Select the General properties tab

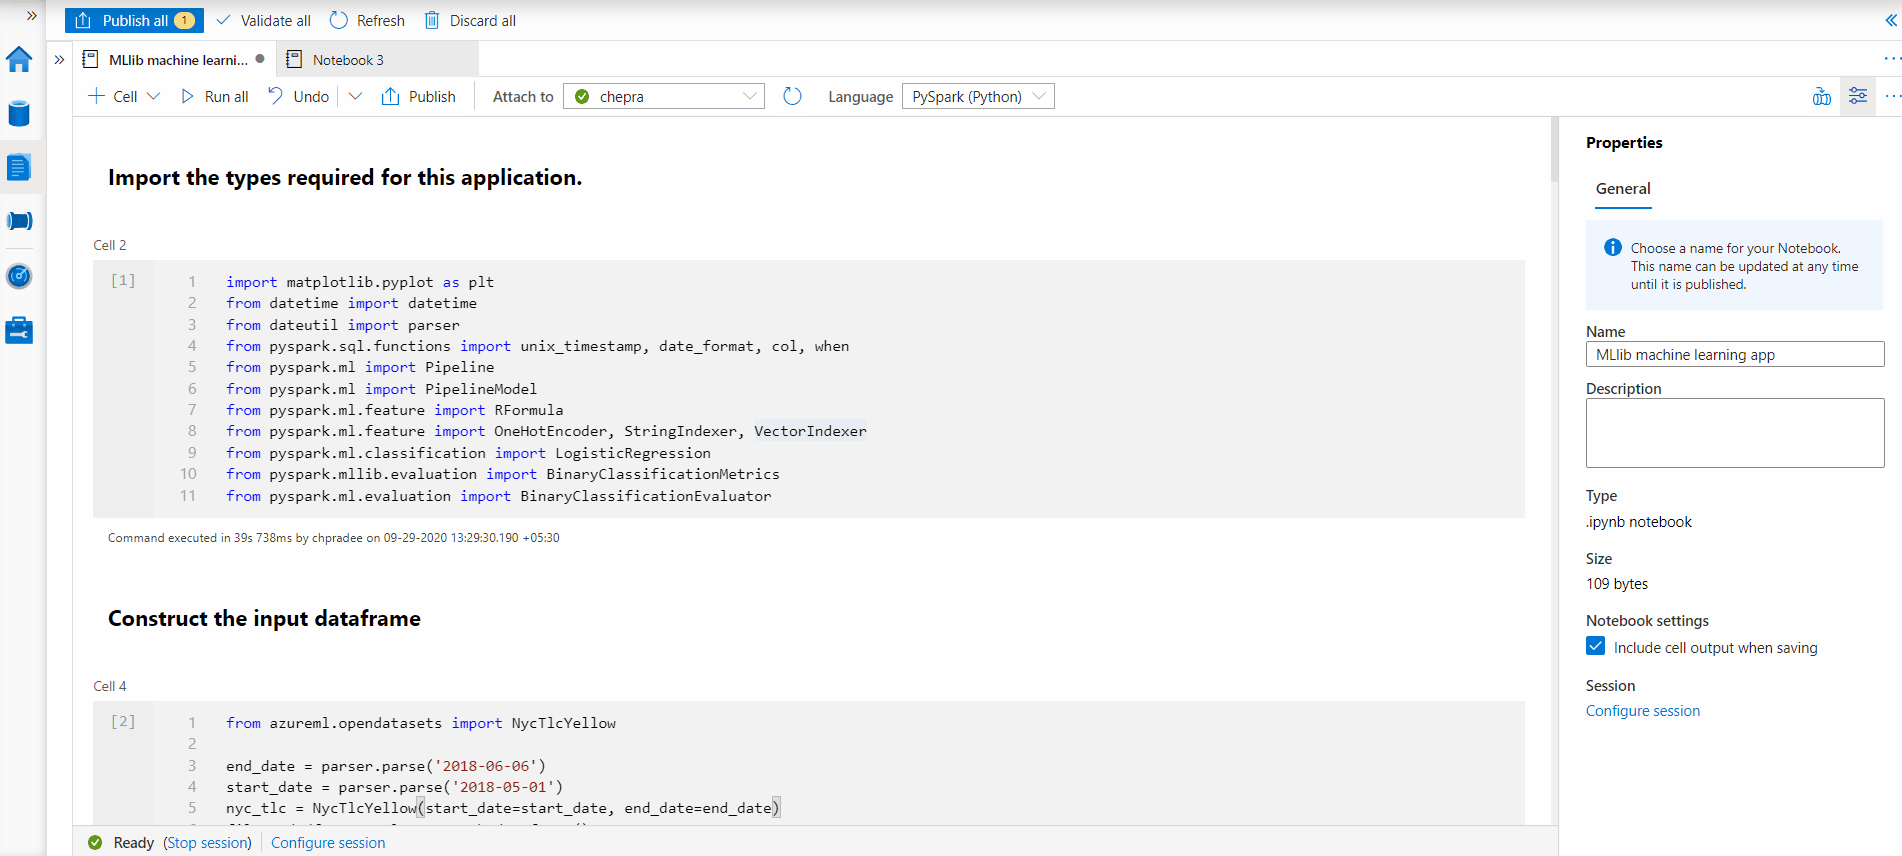[x=1623, y=189]
